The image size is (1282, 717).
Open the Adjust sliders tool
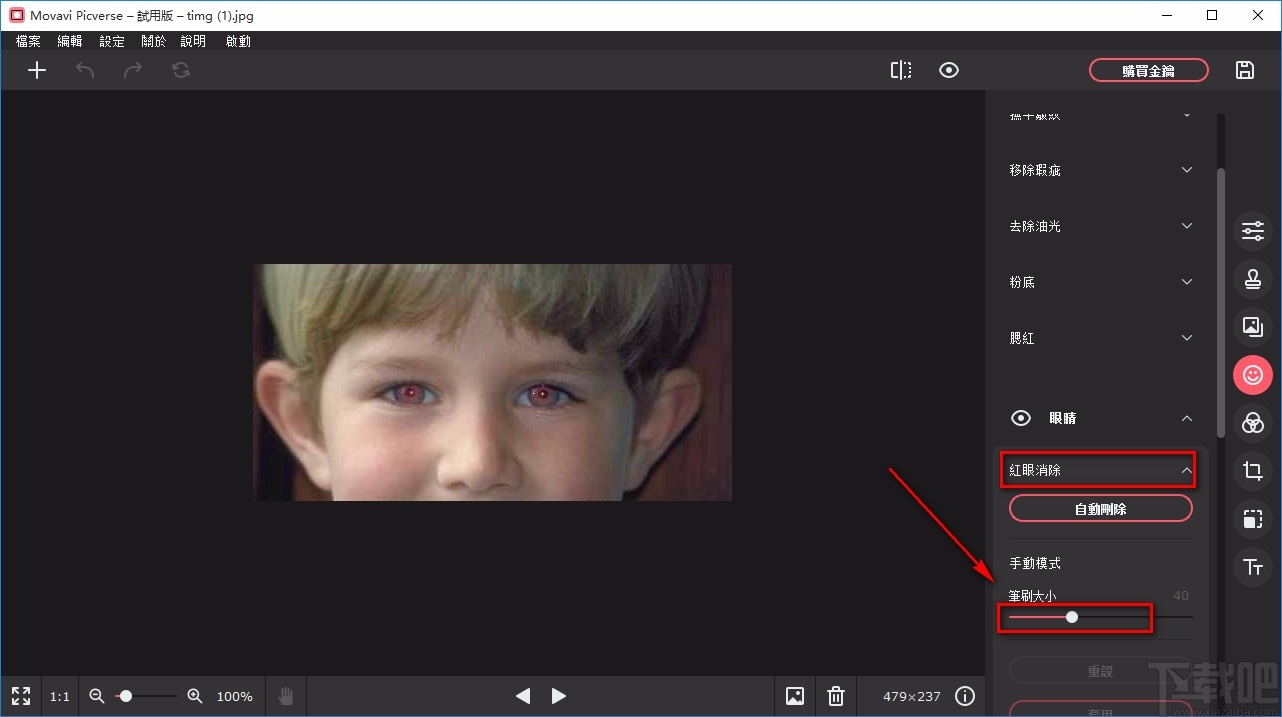tap(1253, 232)
